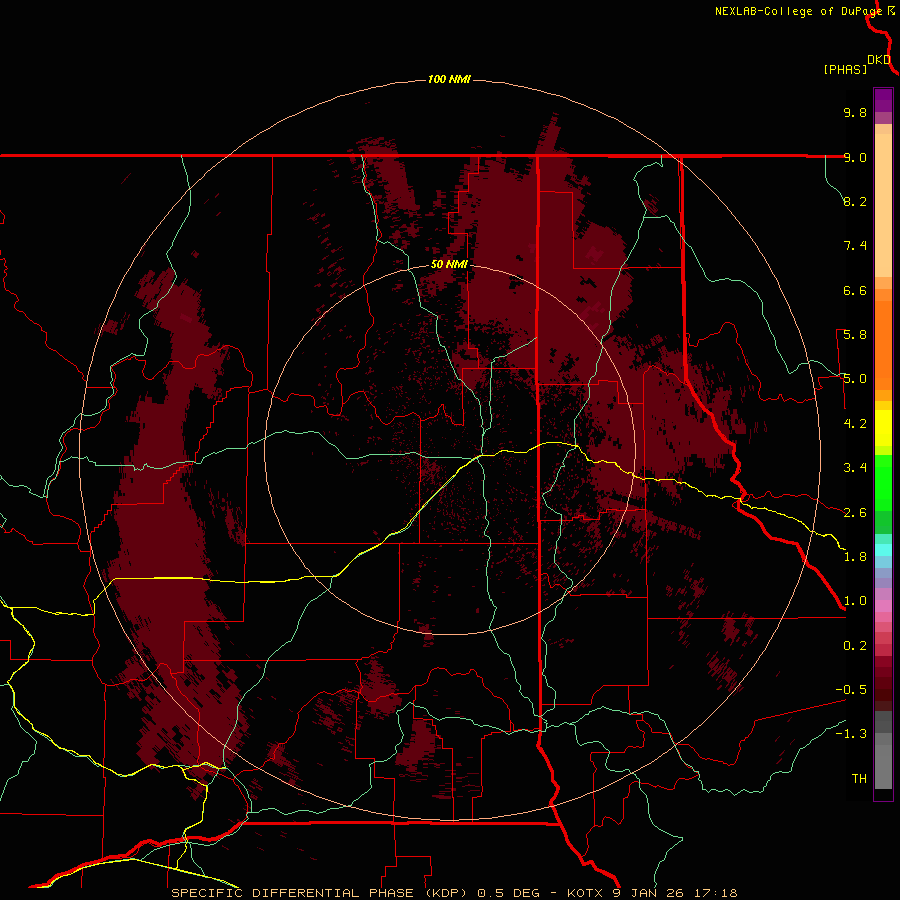Select the 50 NMI range ring label

point(449,265)
